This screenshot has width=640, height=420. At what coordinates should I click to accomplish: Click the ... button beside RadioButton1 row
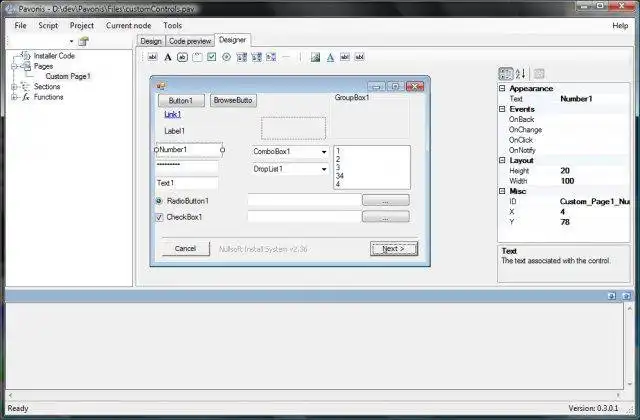point(386,200)
